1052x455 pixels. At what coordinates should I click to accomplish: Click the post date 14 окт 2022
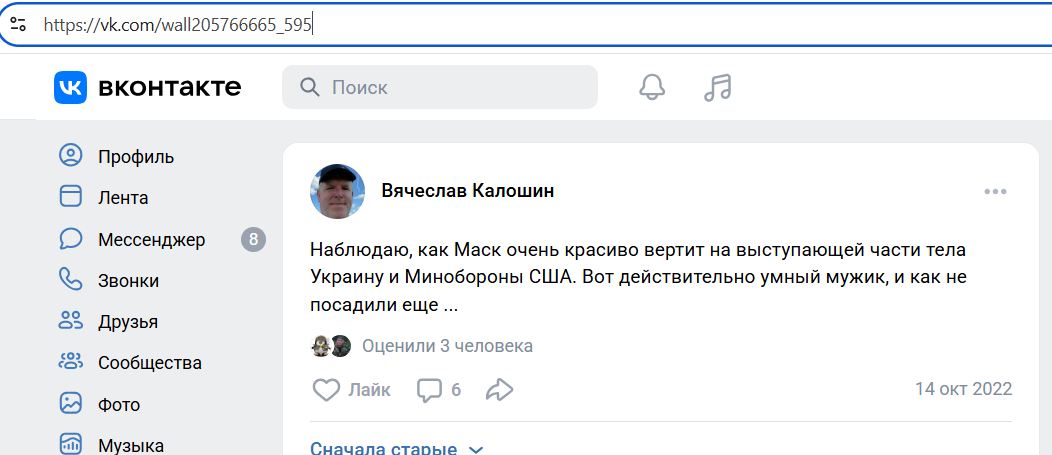[x=963, y=389]
